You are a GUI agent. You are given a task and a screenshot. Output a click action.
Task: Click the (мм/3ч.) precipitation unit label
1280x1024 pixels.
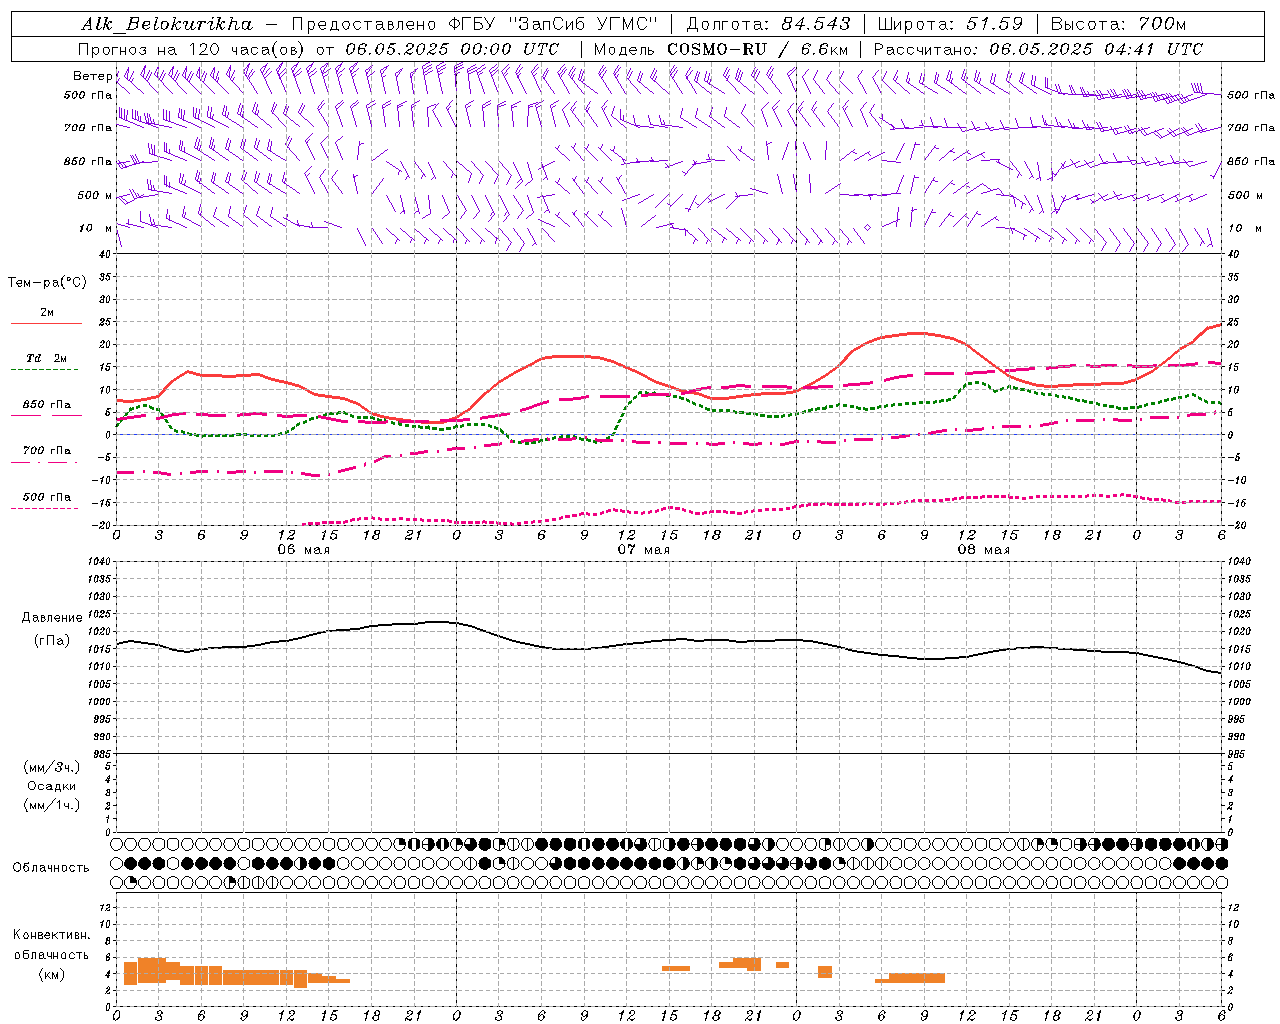[52, 767]
